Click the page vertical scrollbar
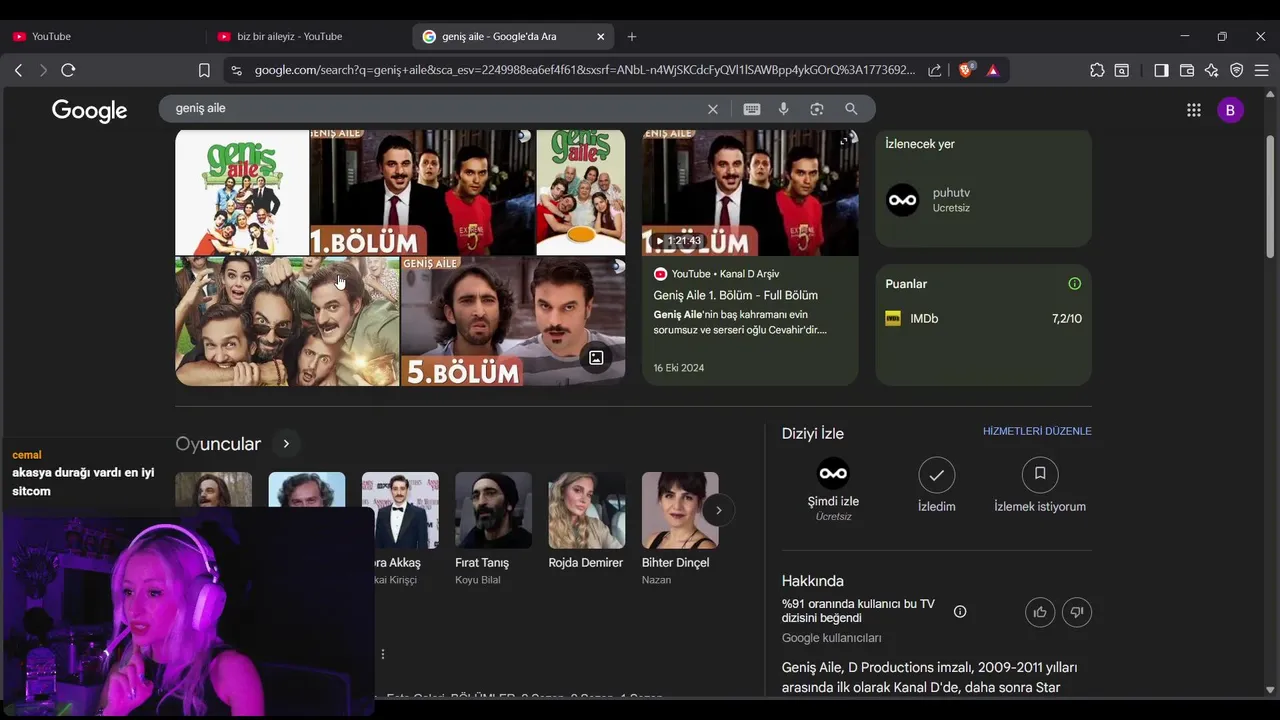Viewport: 1280px width, 720px height. (1270, 195)
